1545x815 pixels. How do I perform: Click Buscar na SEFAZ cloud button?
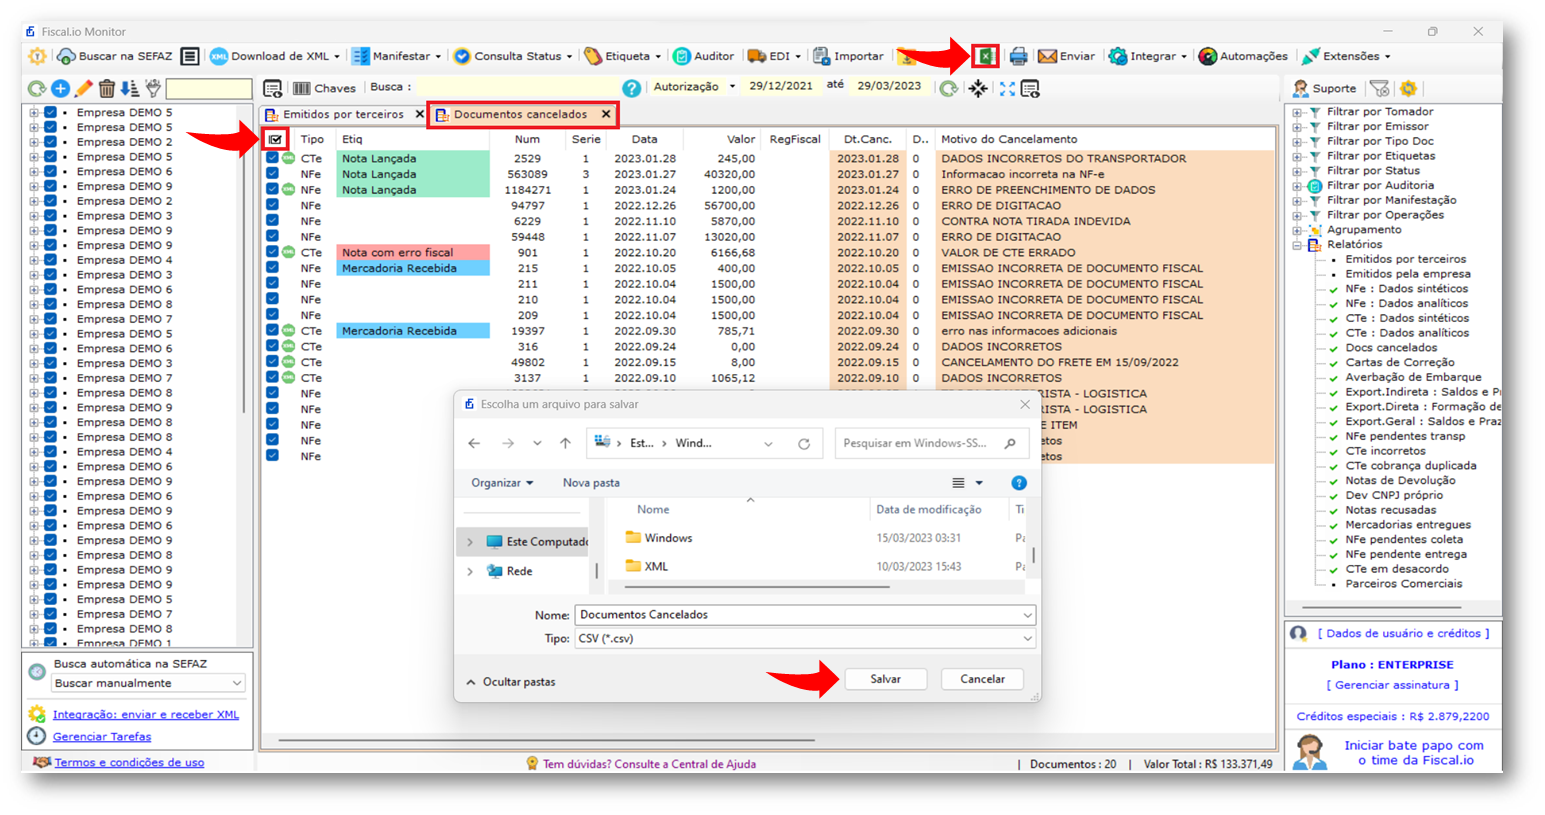coord(114,56)
